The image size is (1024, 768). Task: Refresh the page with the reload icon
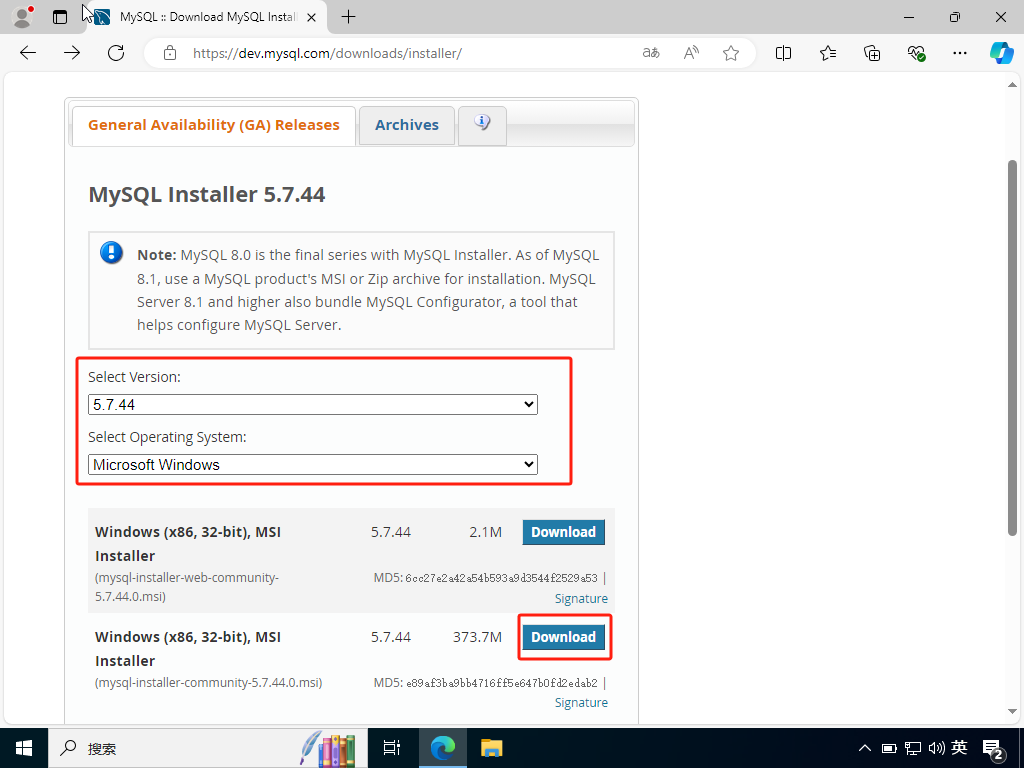pyautogui.click(x=116, y=53)
